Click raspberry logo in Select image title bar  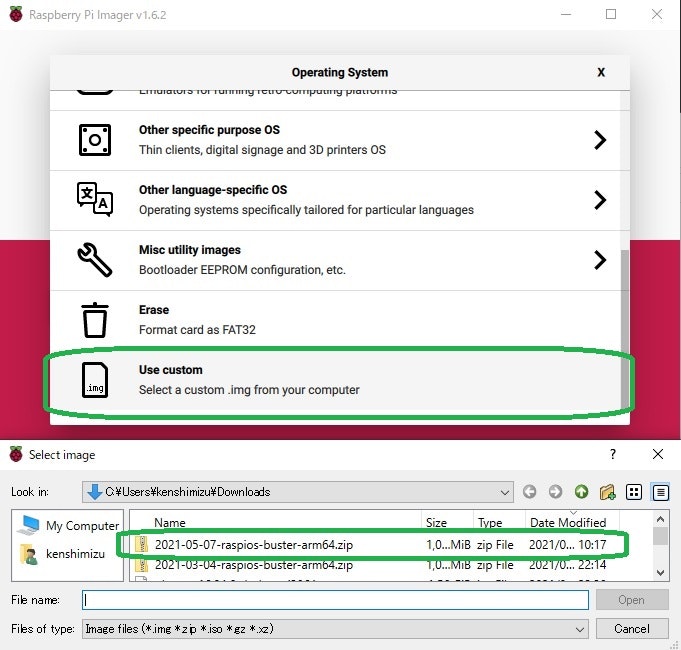pyautogui.click(x=16, y=454)
